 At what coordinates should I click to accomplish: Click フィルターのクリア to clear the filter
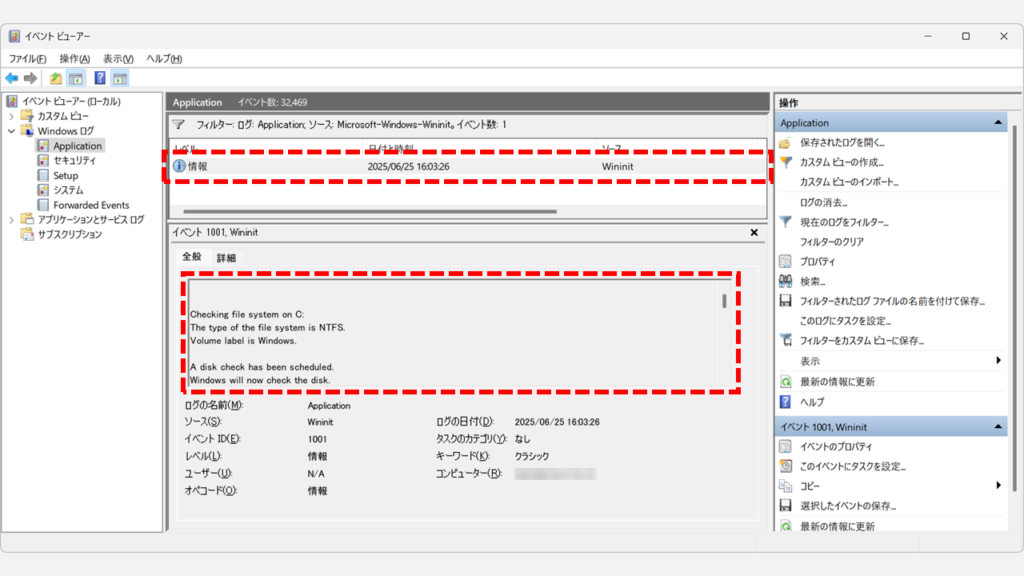pos(831,242)
